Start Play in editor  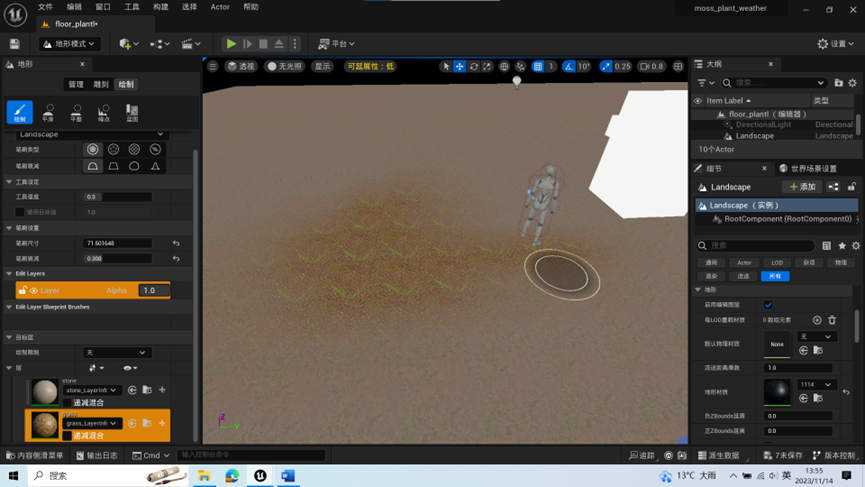pos(231,44)
